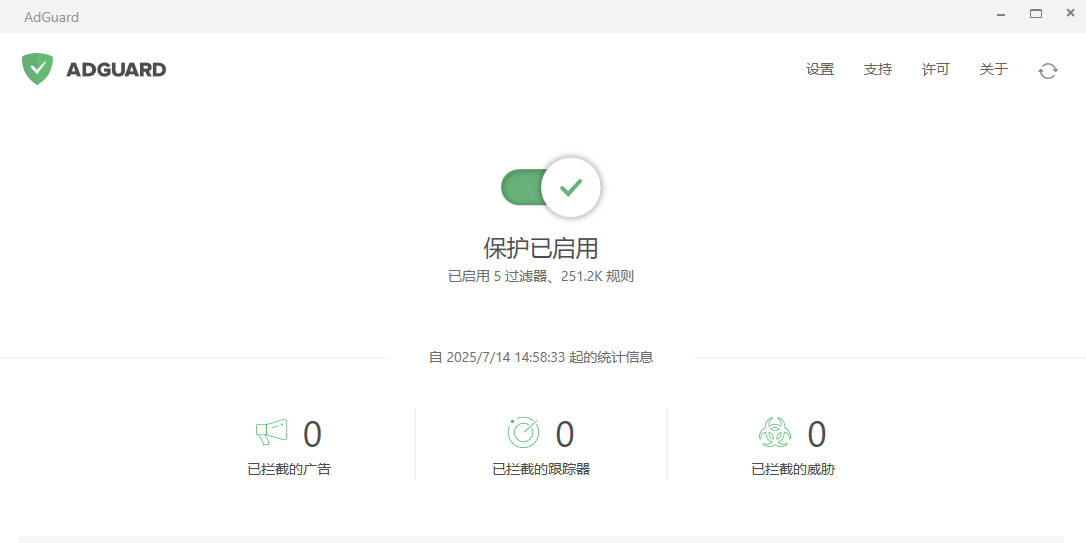1086x543 pixels.
Task: Open the 支持 menu
Action: click(x=878, y=69)
